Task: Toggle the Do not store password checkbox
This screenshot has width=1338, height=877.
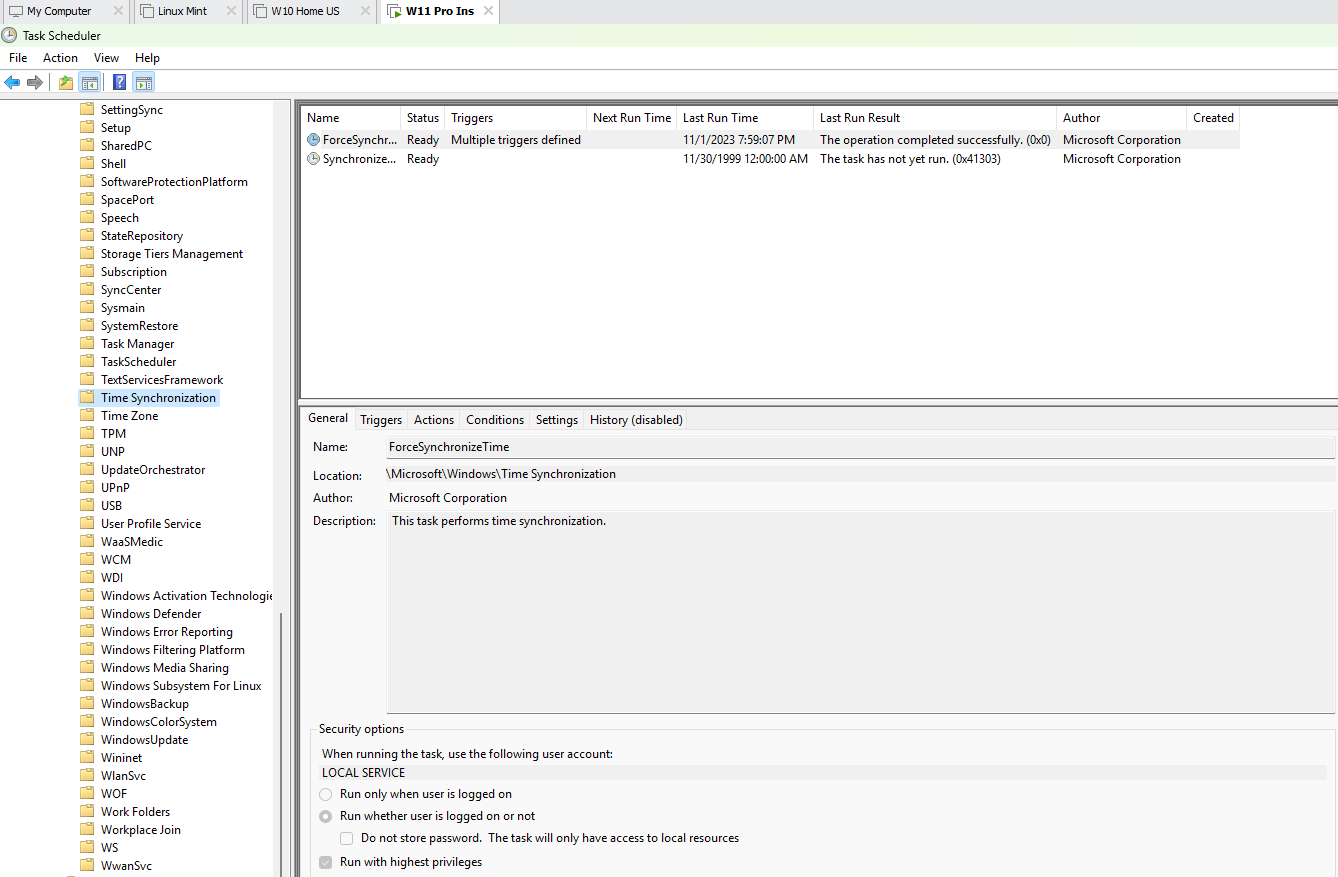Action: [x=346, y=838]
